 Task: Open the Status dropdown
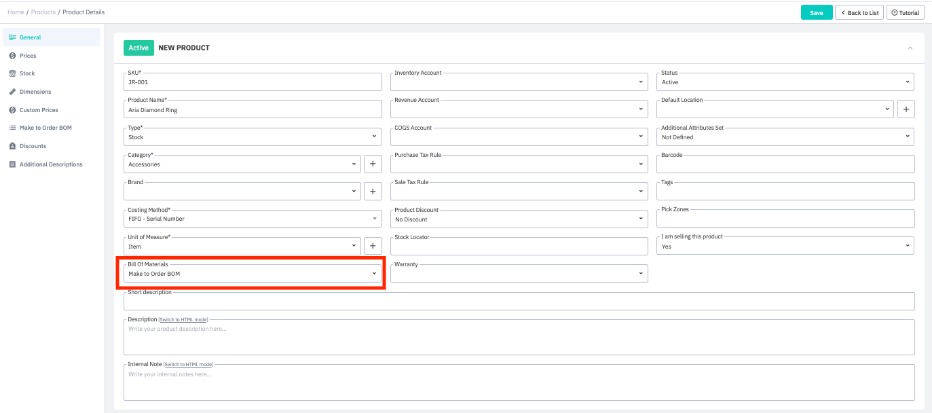click(785, 82)
